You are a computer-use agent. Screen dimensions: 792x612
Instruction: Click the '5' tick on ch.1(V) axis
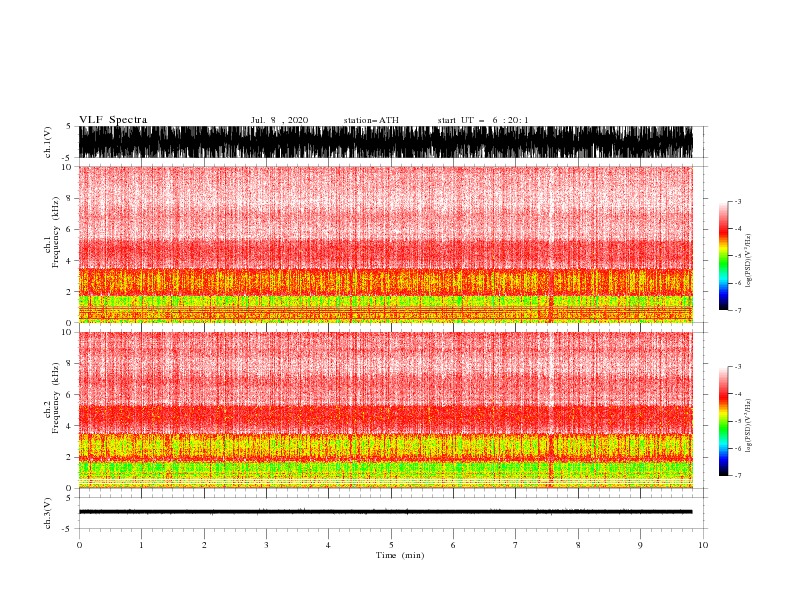tap(69, 126)
